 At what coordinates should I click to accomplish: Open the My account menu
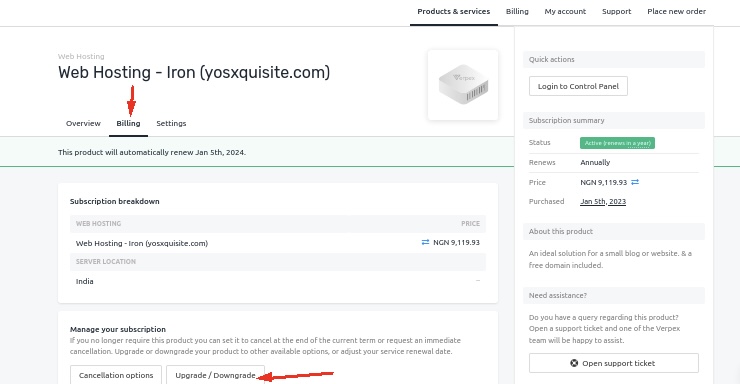[565, 11]
